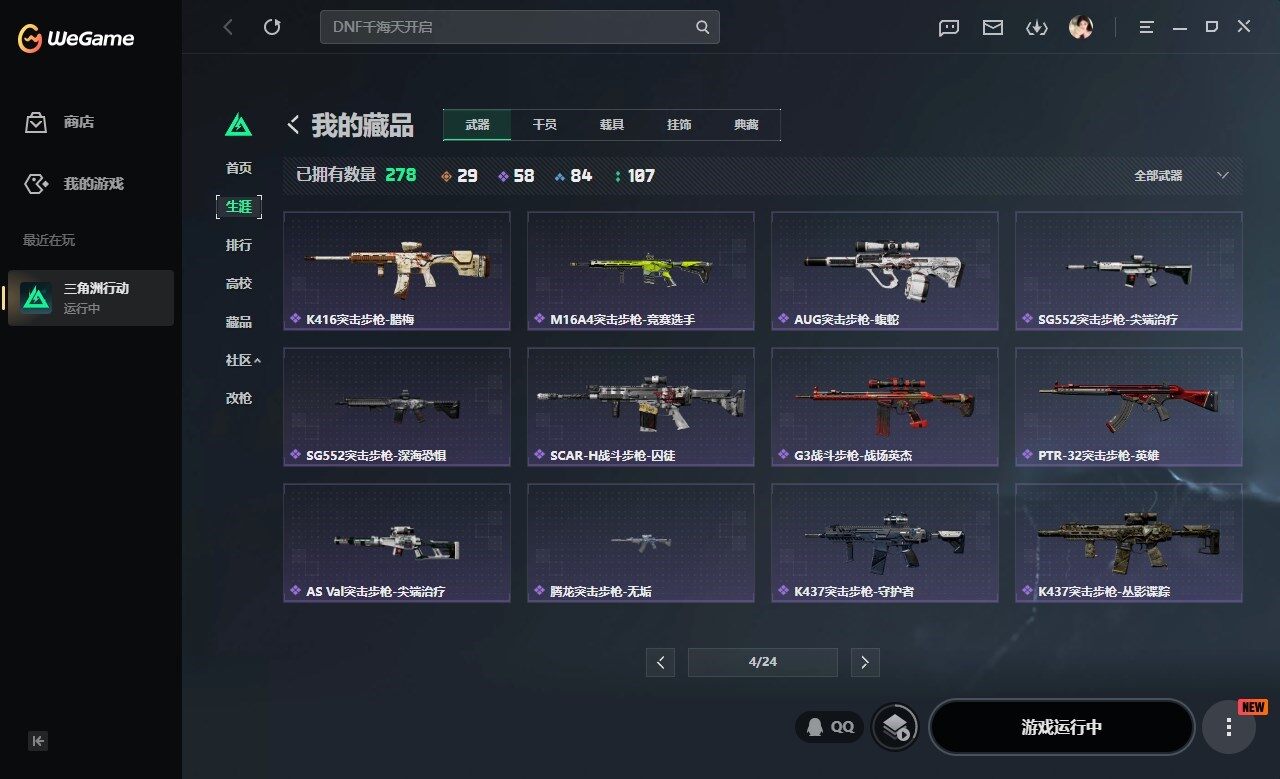
Task: Open the 全部武器 filter dropdown
Action: pyautogui.click(x=1181, y=175)
